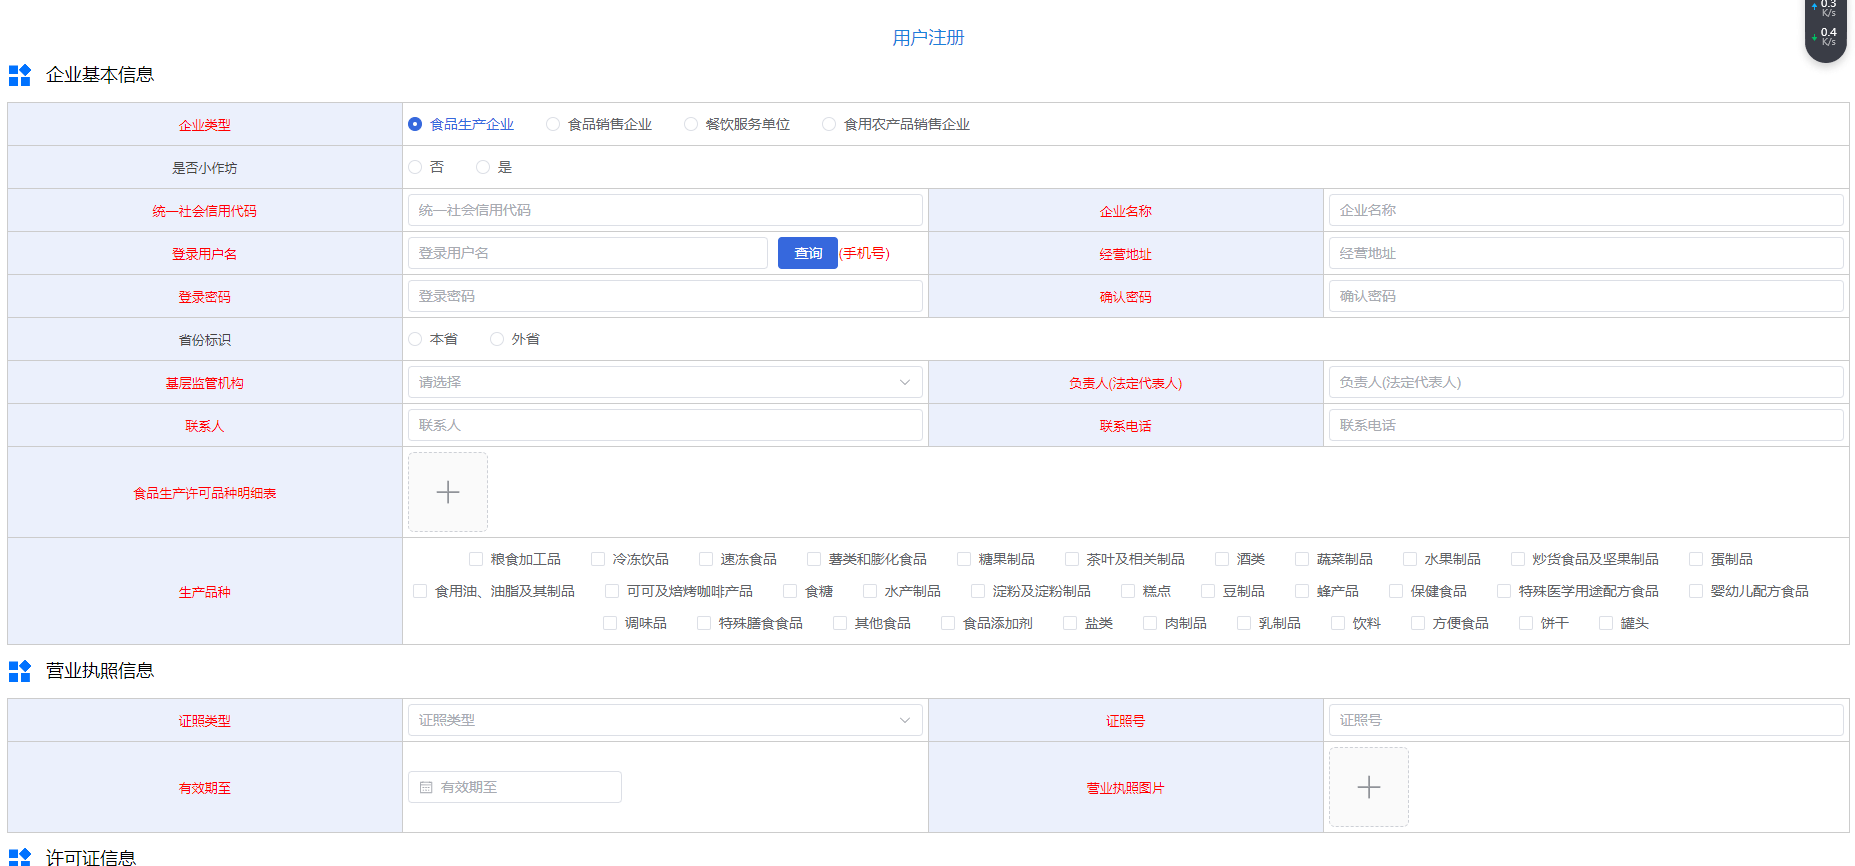Tick the 调味品 checkbox
This screenshot has width=1855, height=866.
tap(610, 623)
